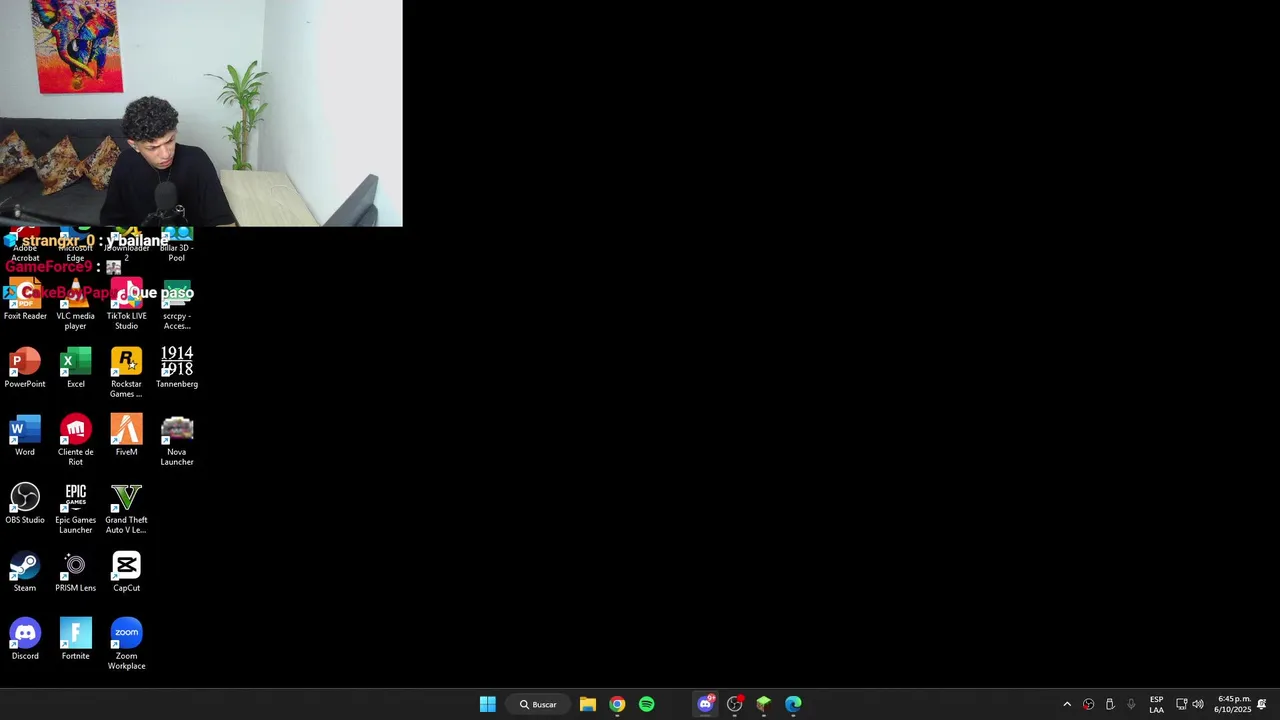Select the Cliente de Riot icon

pos(75,441)
